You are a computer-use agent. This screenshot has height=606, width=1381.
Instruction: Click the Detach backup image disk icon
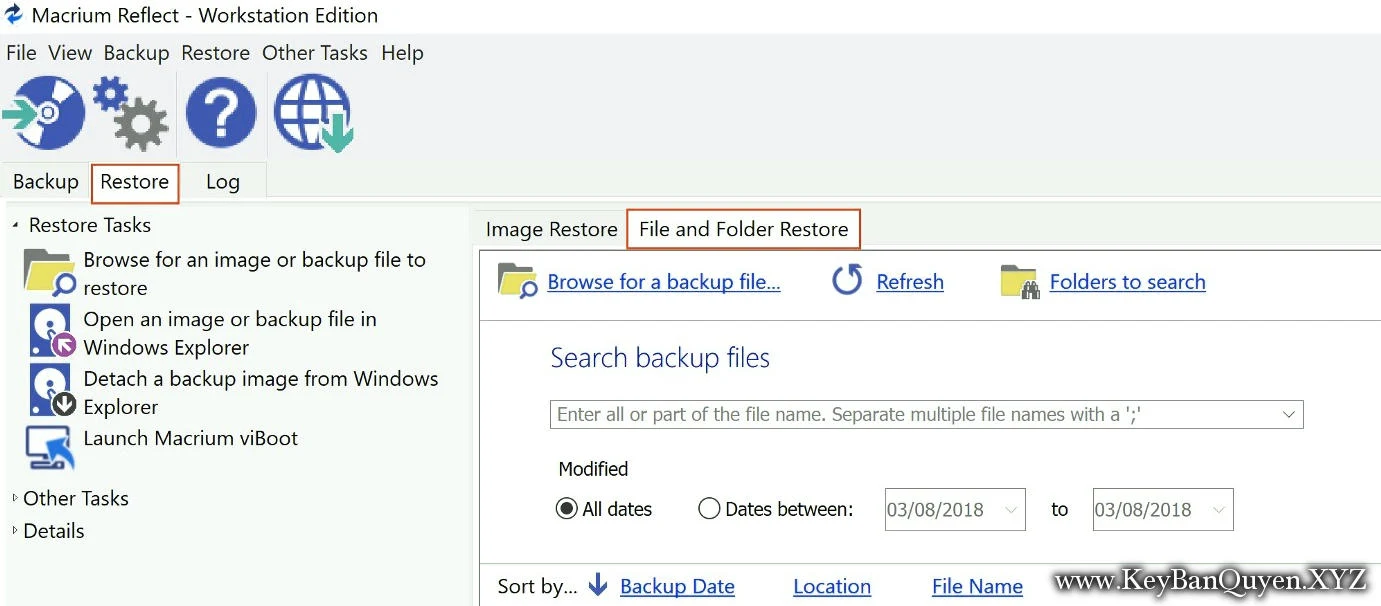click(x=52, y=391)
